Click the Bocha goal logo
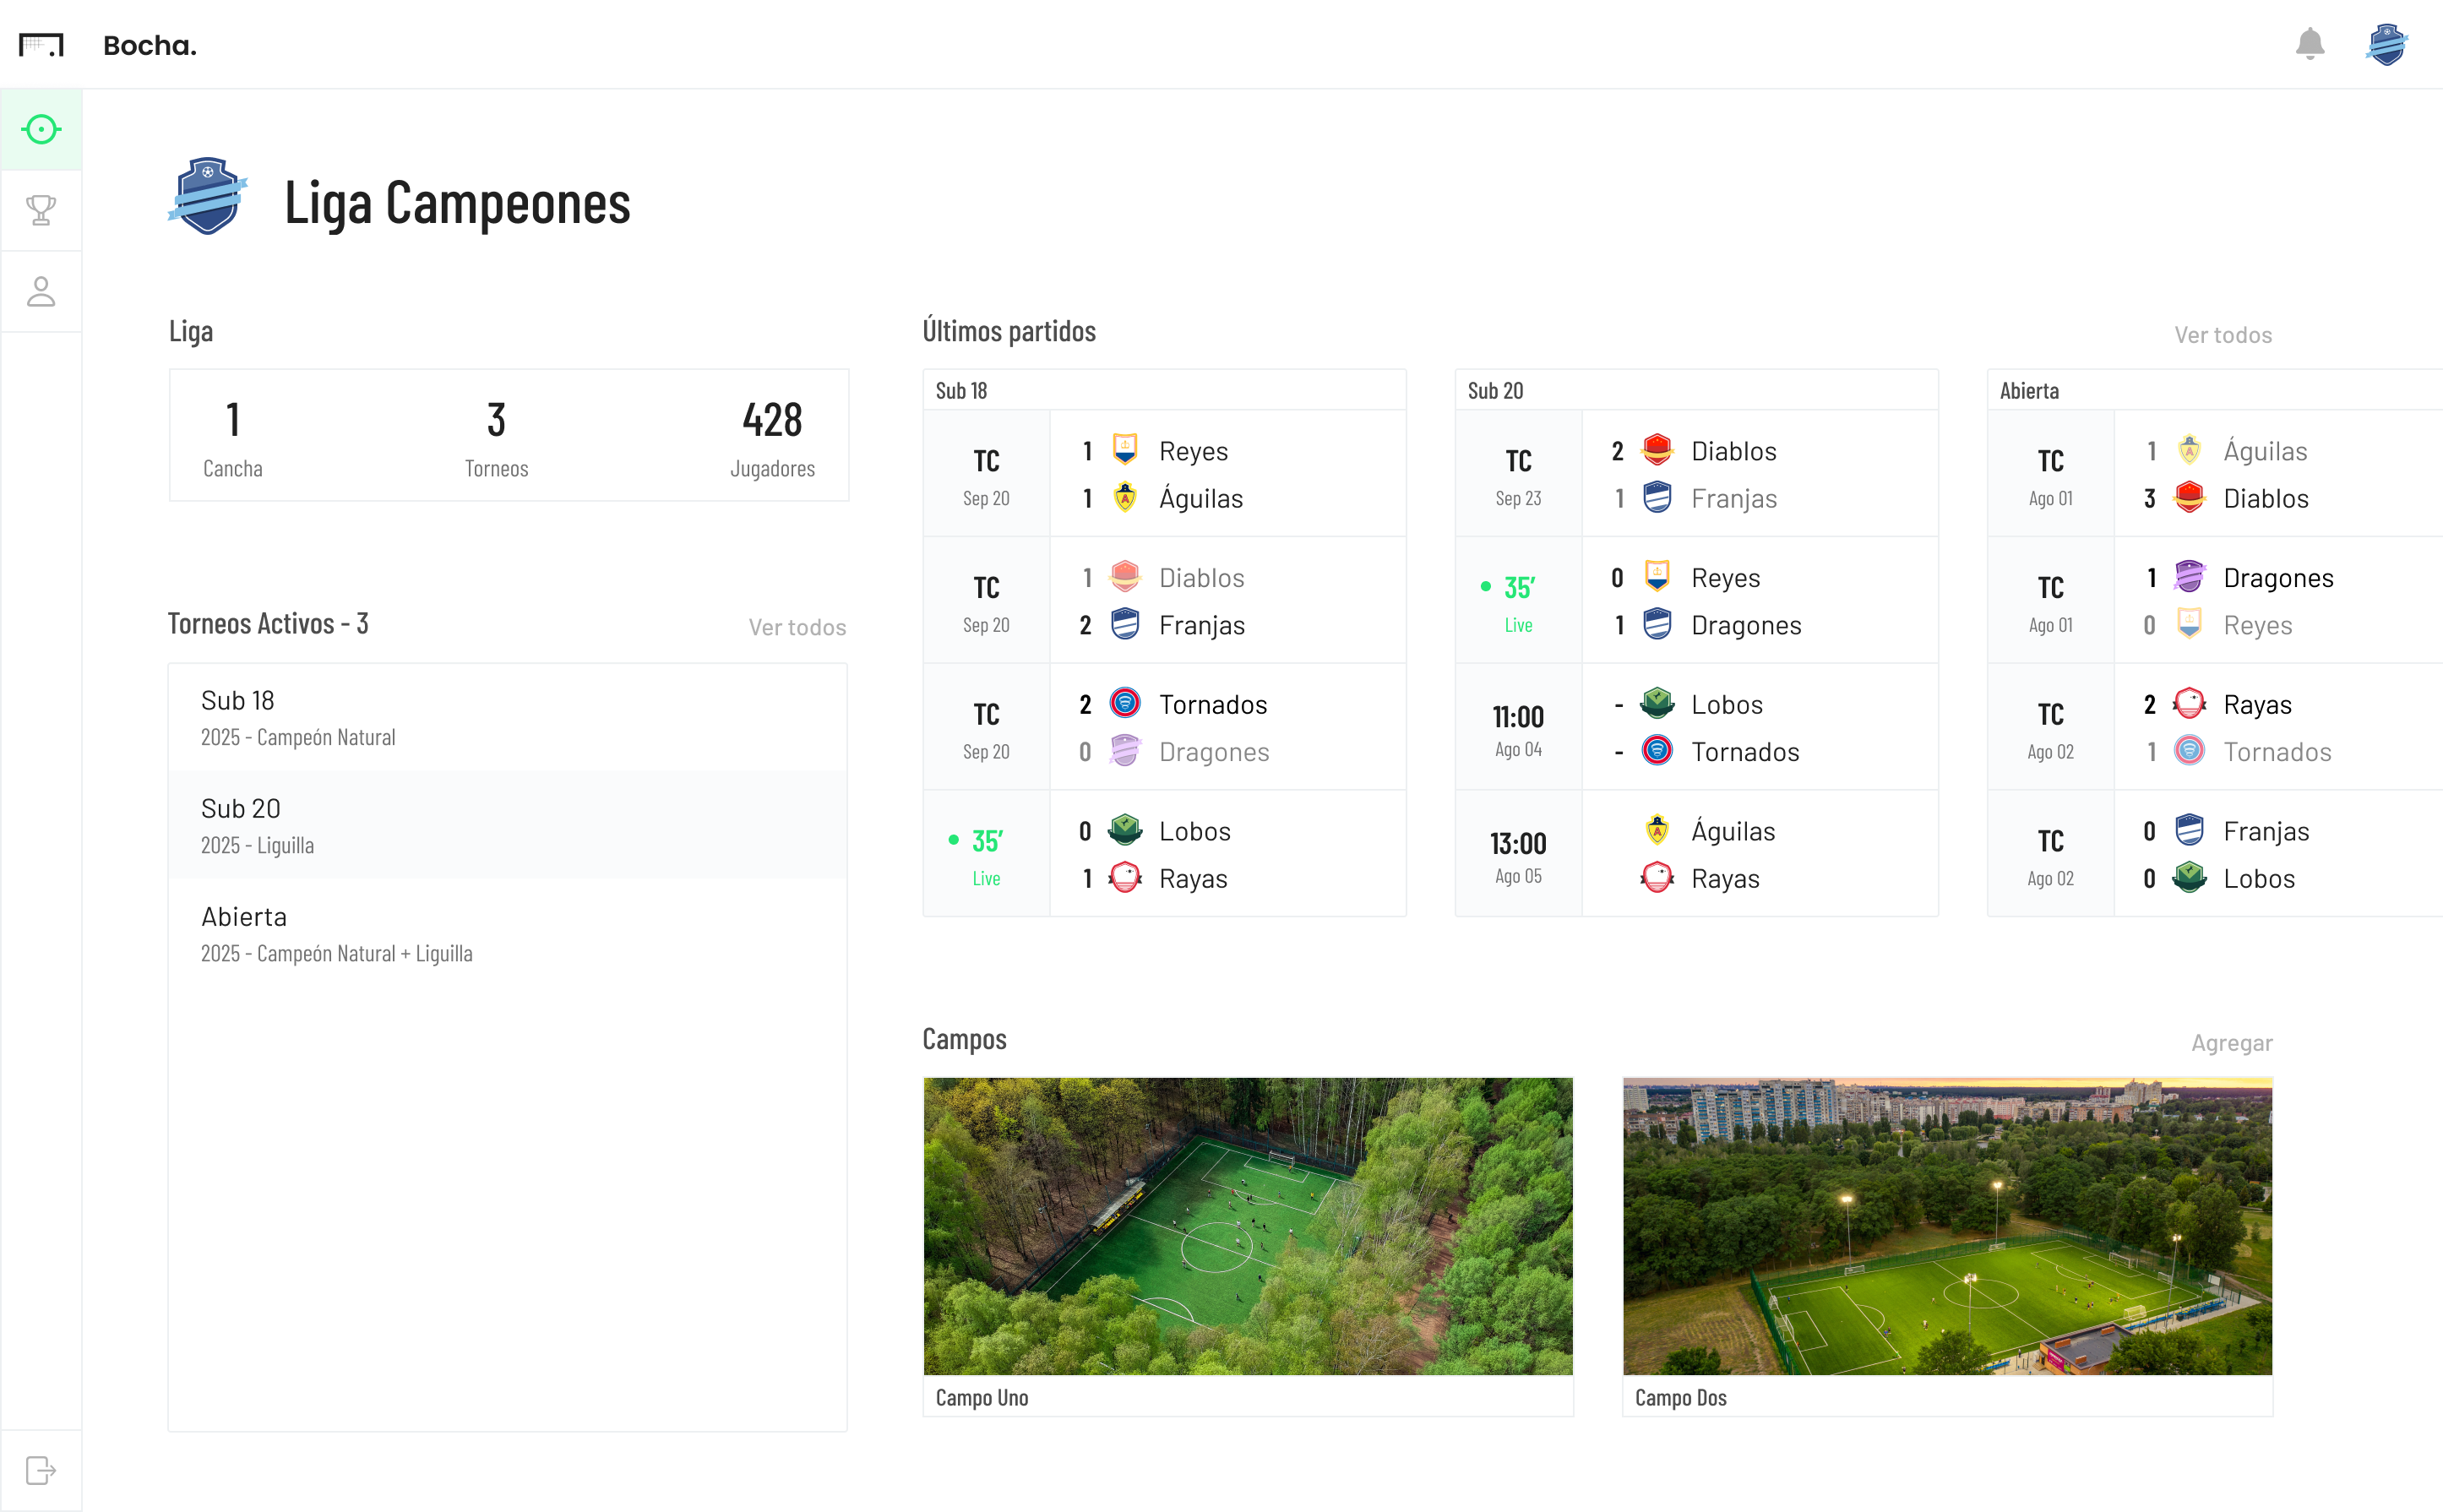The height and width of the screenshot is (1512, 2443). (x=43, y=44)
